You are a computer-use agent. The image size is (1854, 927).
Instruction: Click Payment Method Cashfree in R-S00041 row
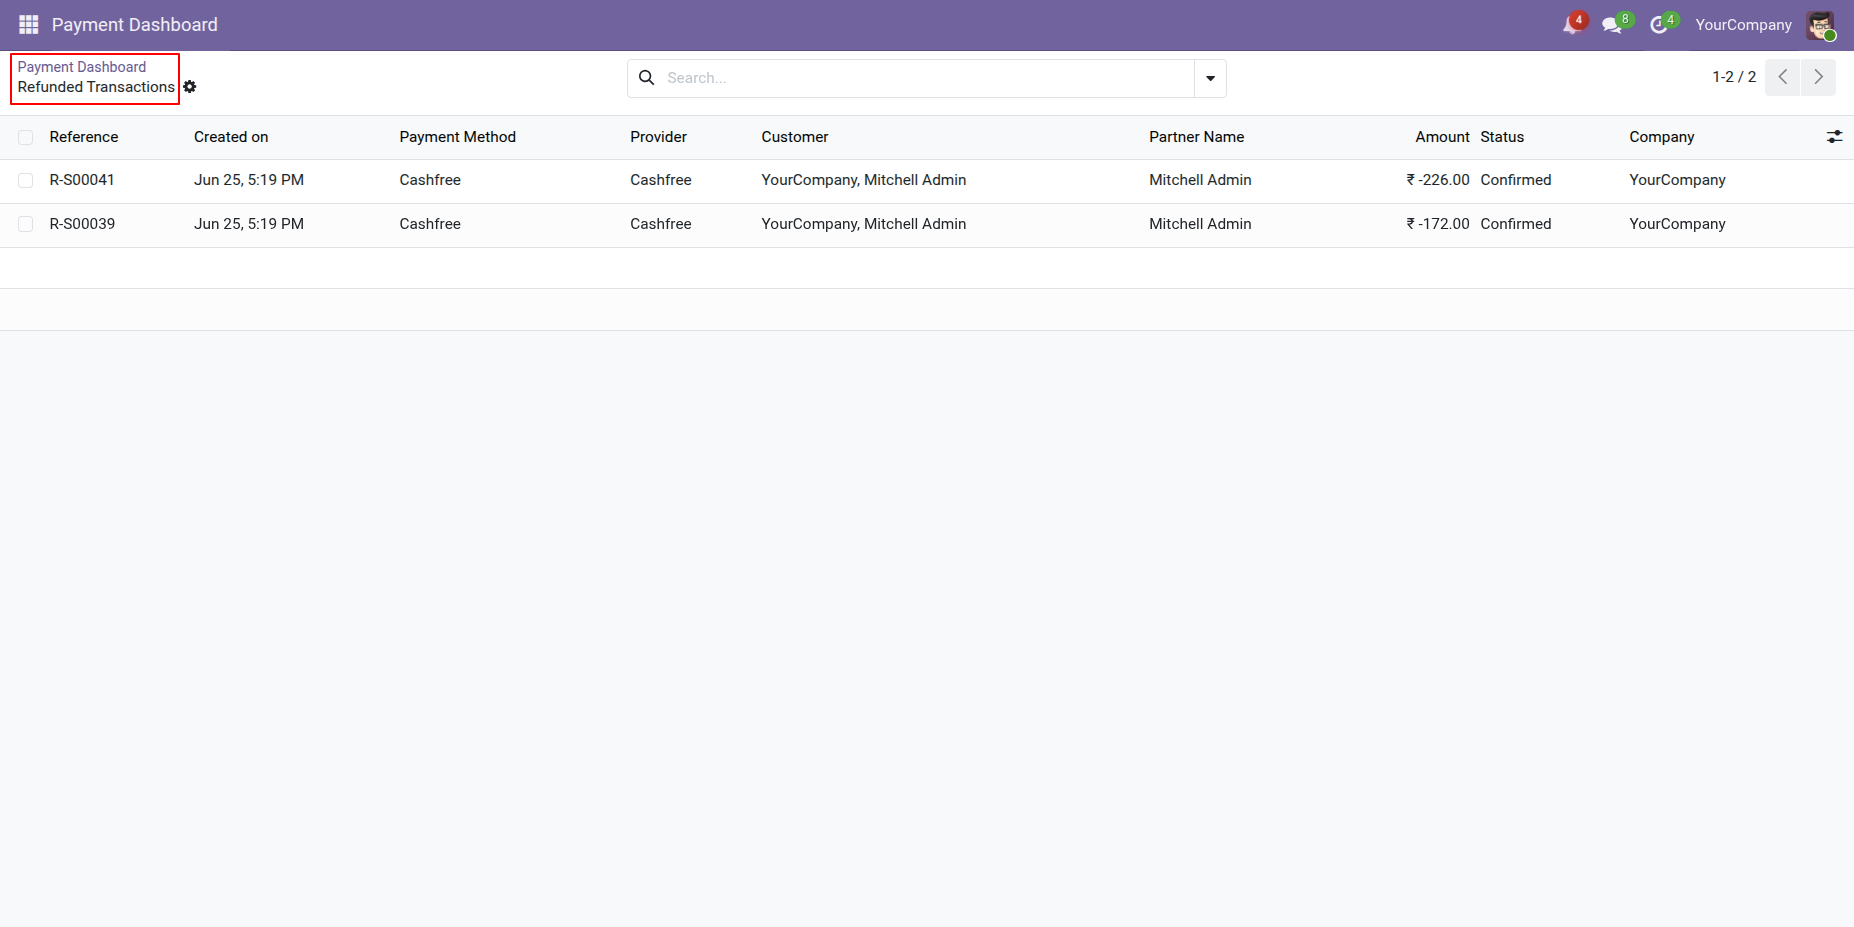(430, 180)
